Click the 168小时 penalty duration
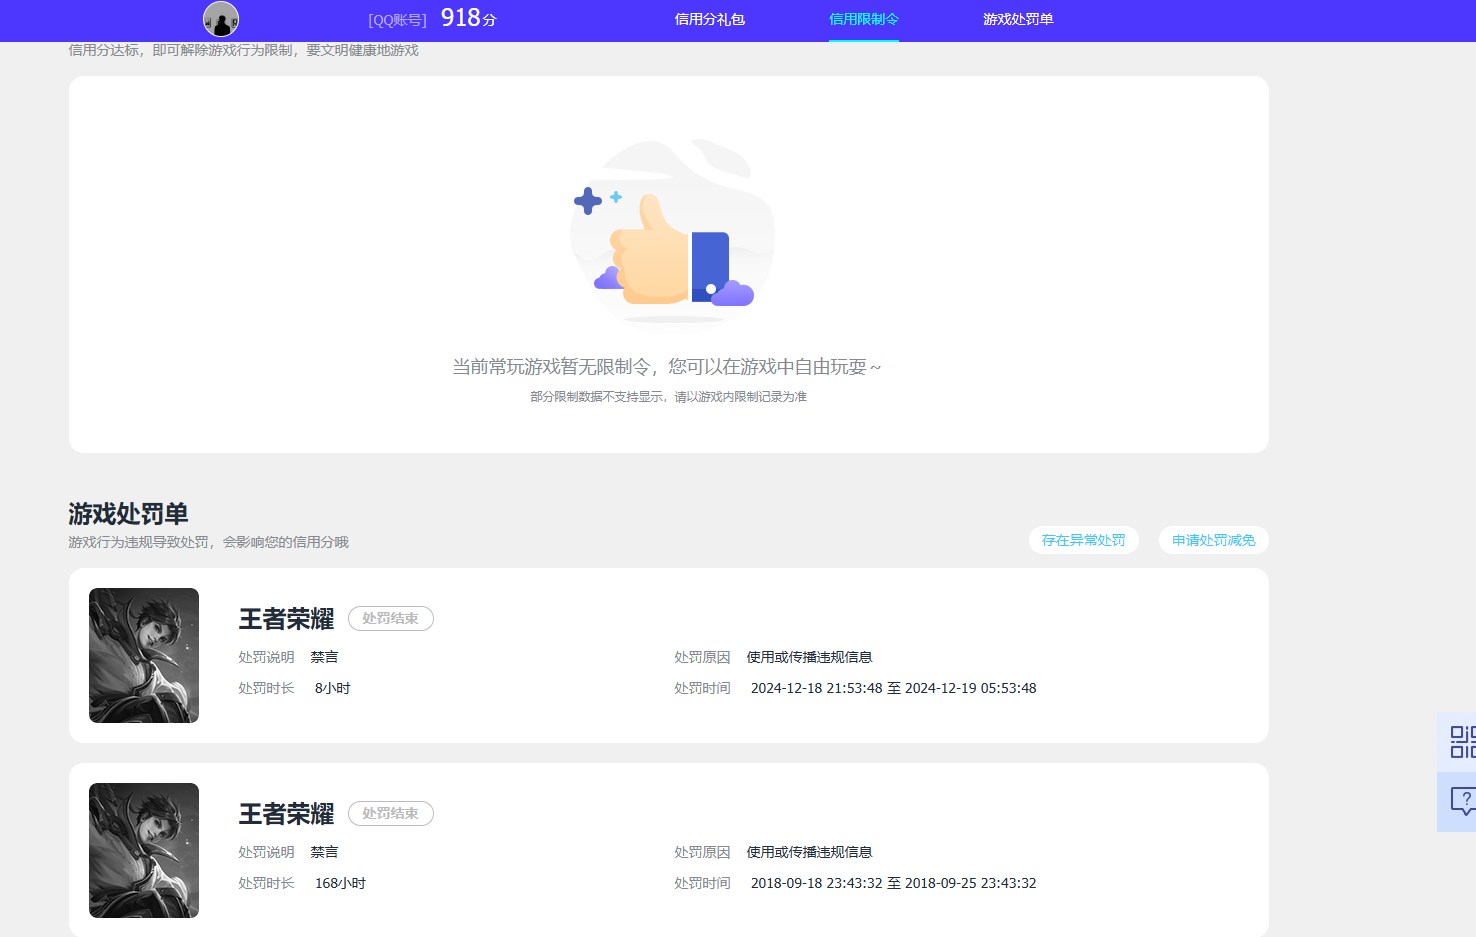Image resolution: width=1476 pixels, height=937 pixels. click(340, 883)
